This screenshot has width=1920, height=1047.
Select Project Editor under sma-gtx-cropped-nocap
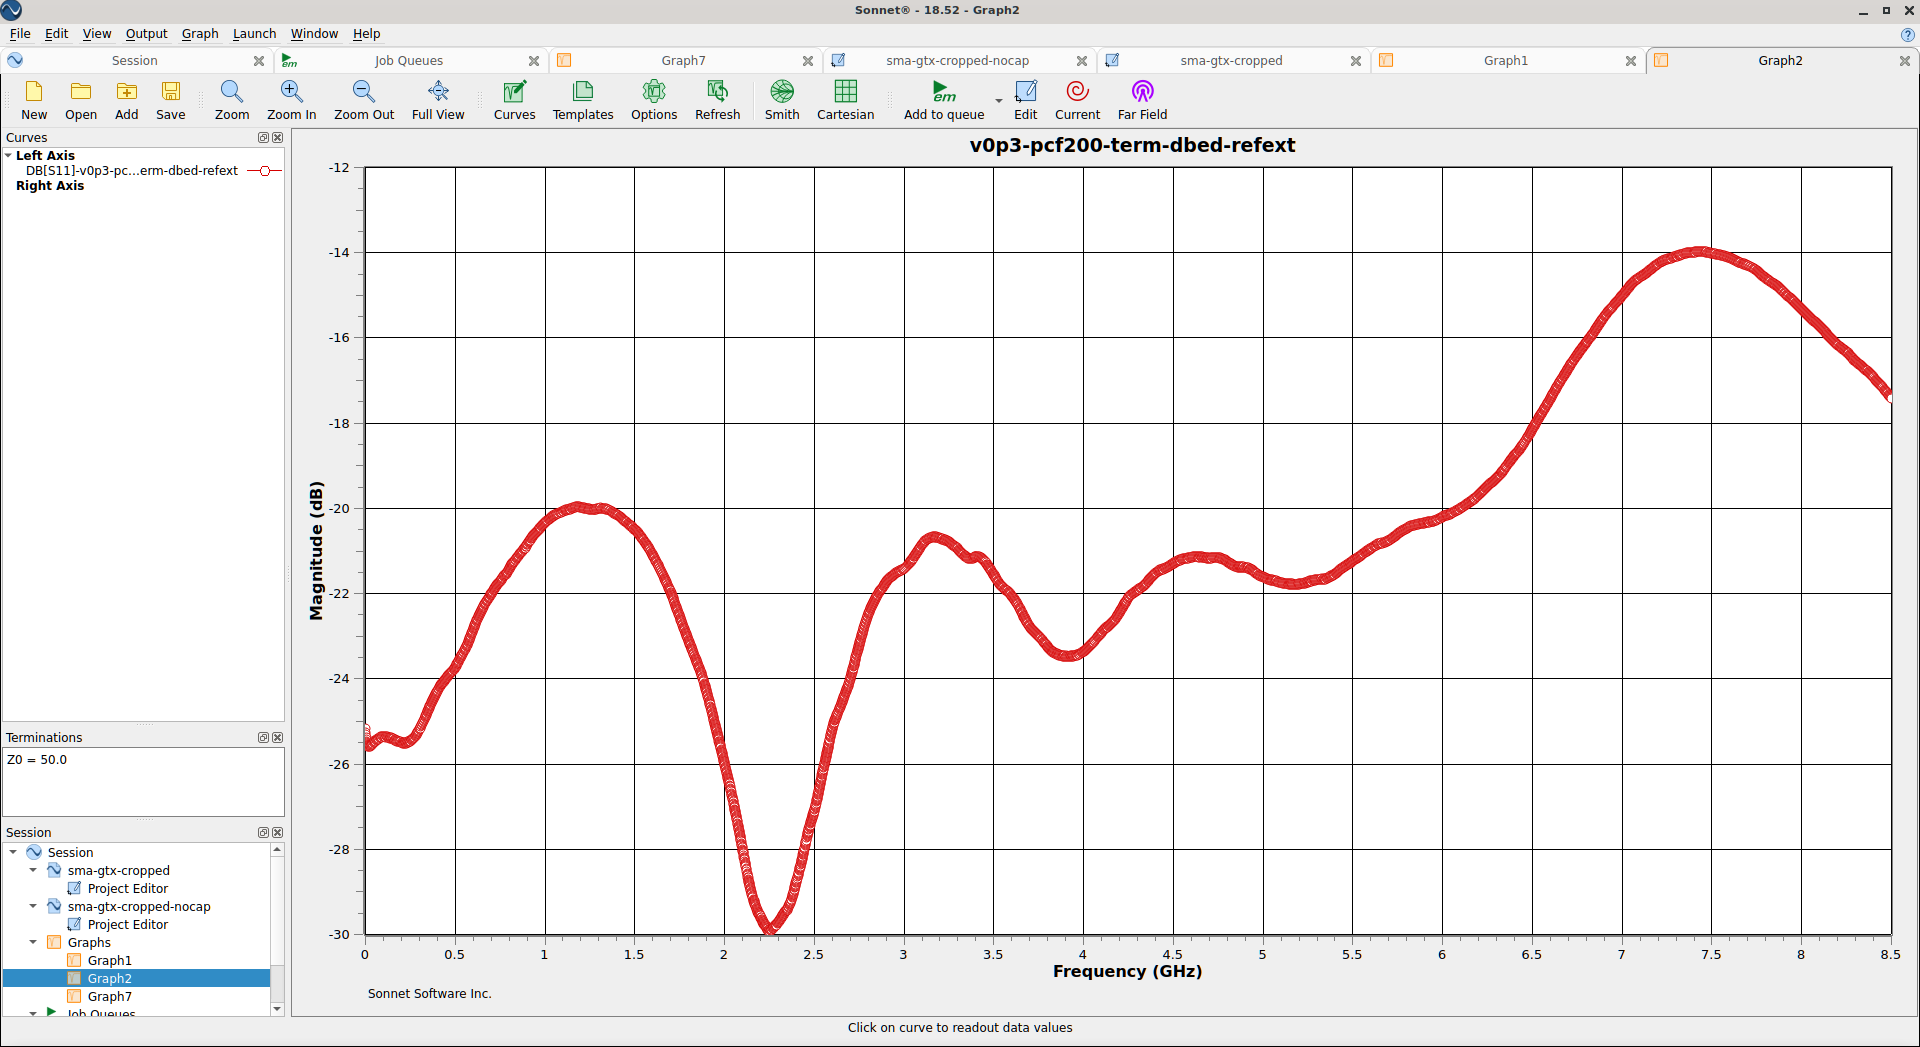tap(127, 925)
